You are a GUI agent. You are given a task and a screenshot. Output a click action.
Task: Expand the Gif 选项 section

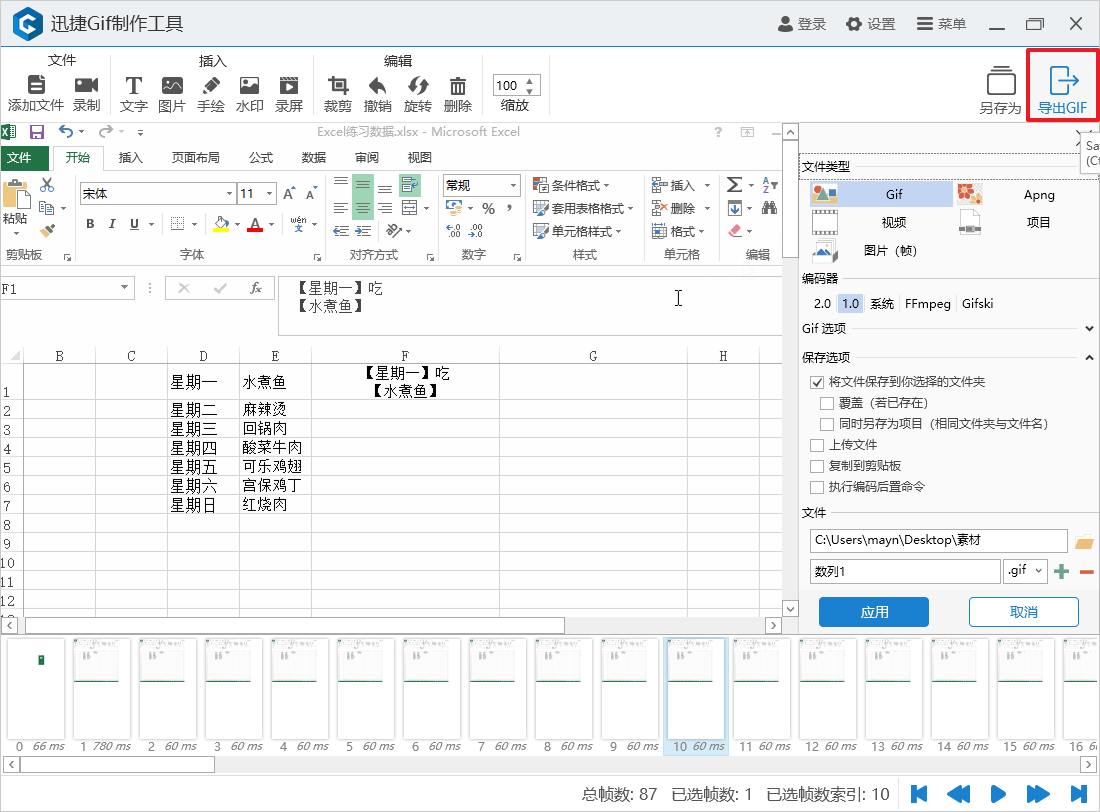point(1088,328)
